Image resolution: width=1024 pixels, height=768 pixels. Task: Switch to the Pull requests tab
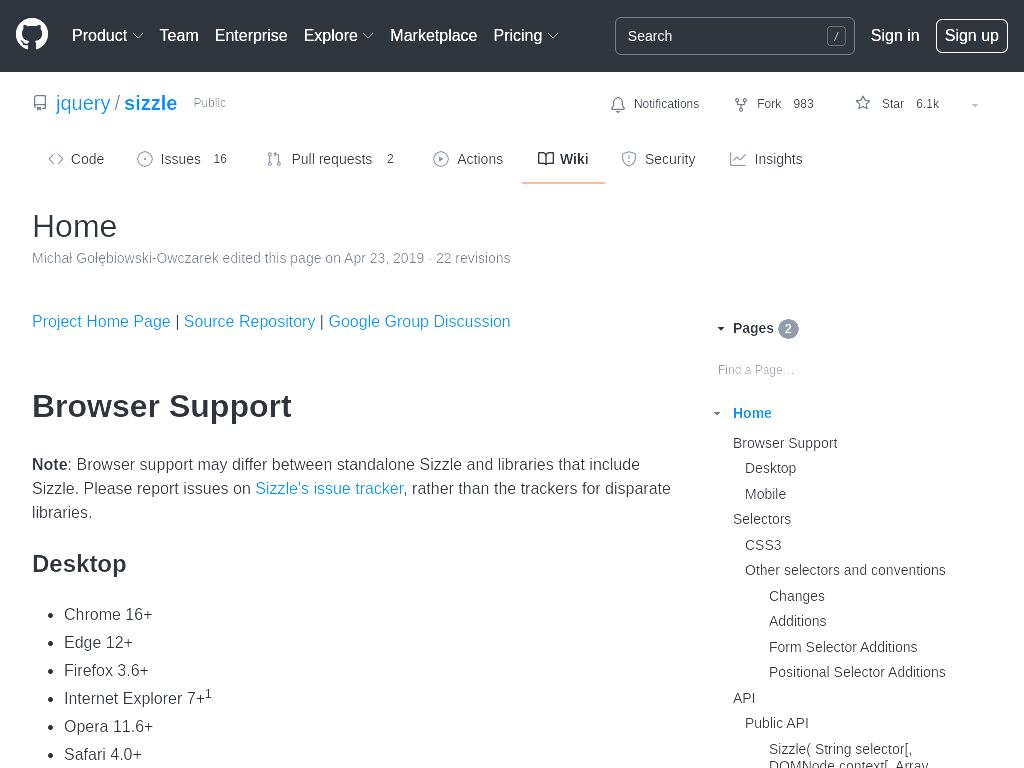coord(330,159)
